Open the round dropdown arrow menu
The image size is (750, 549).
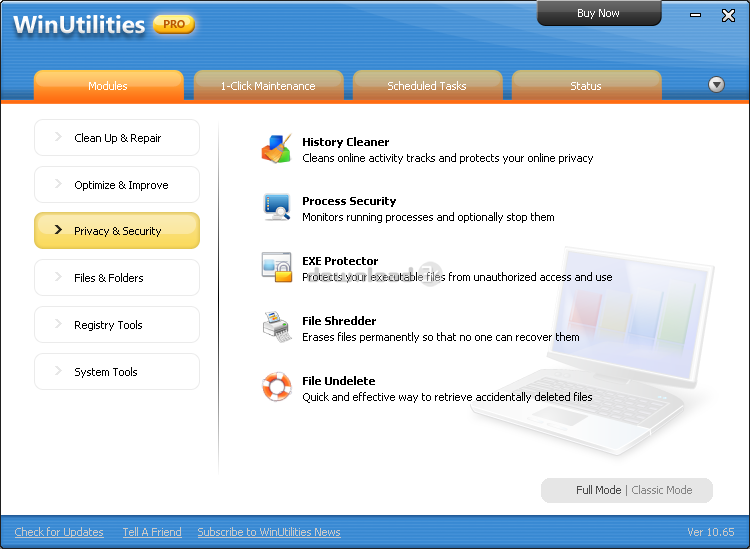[716, 85]
